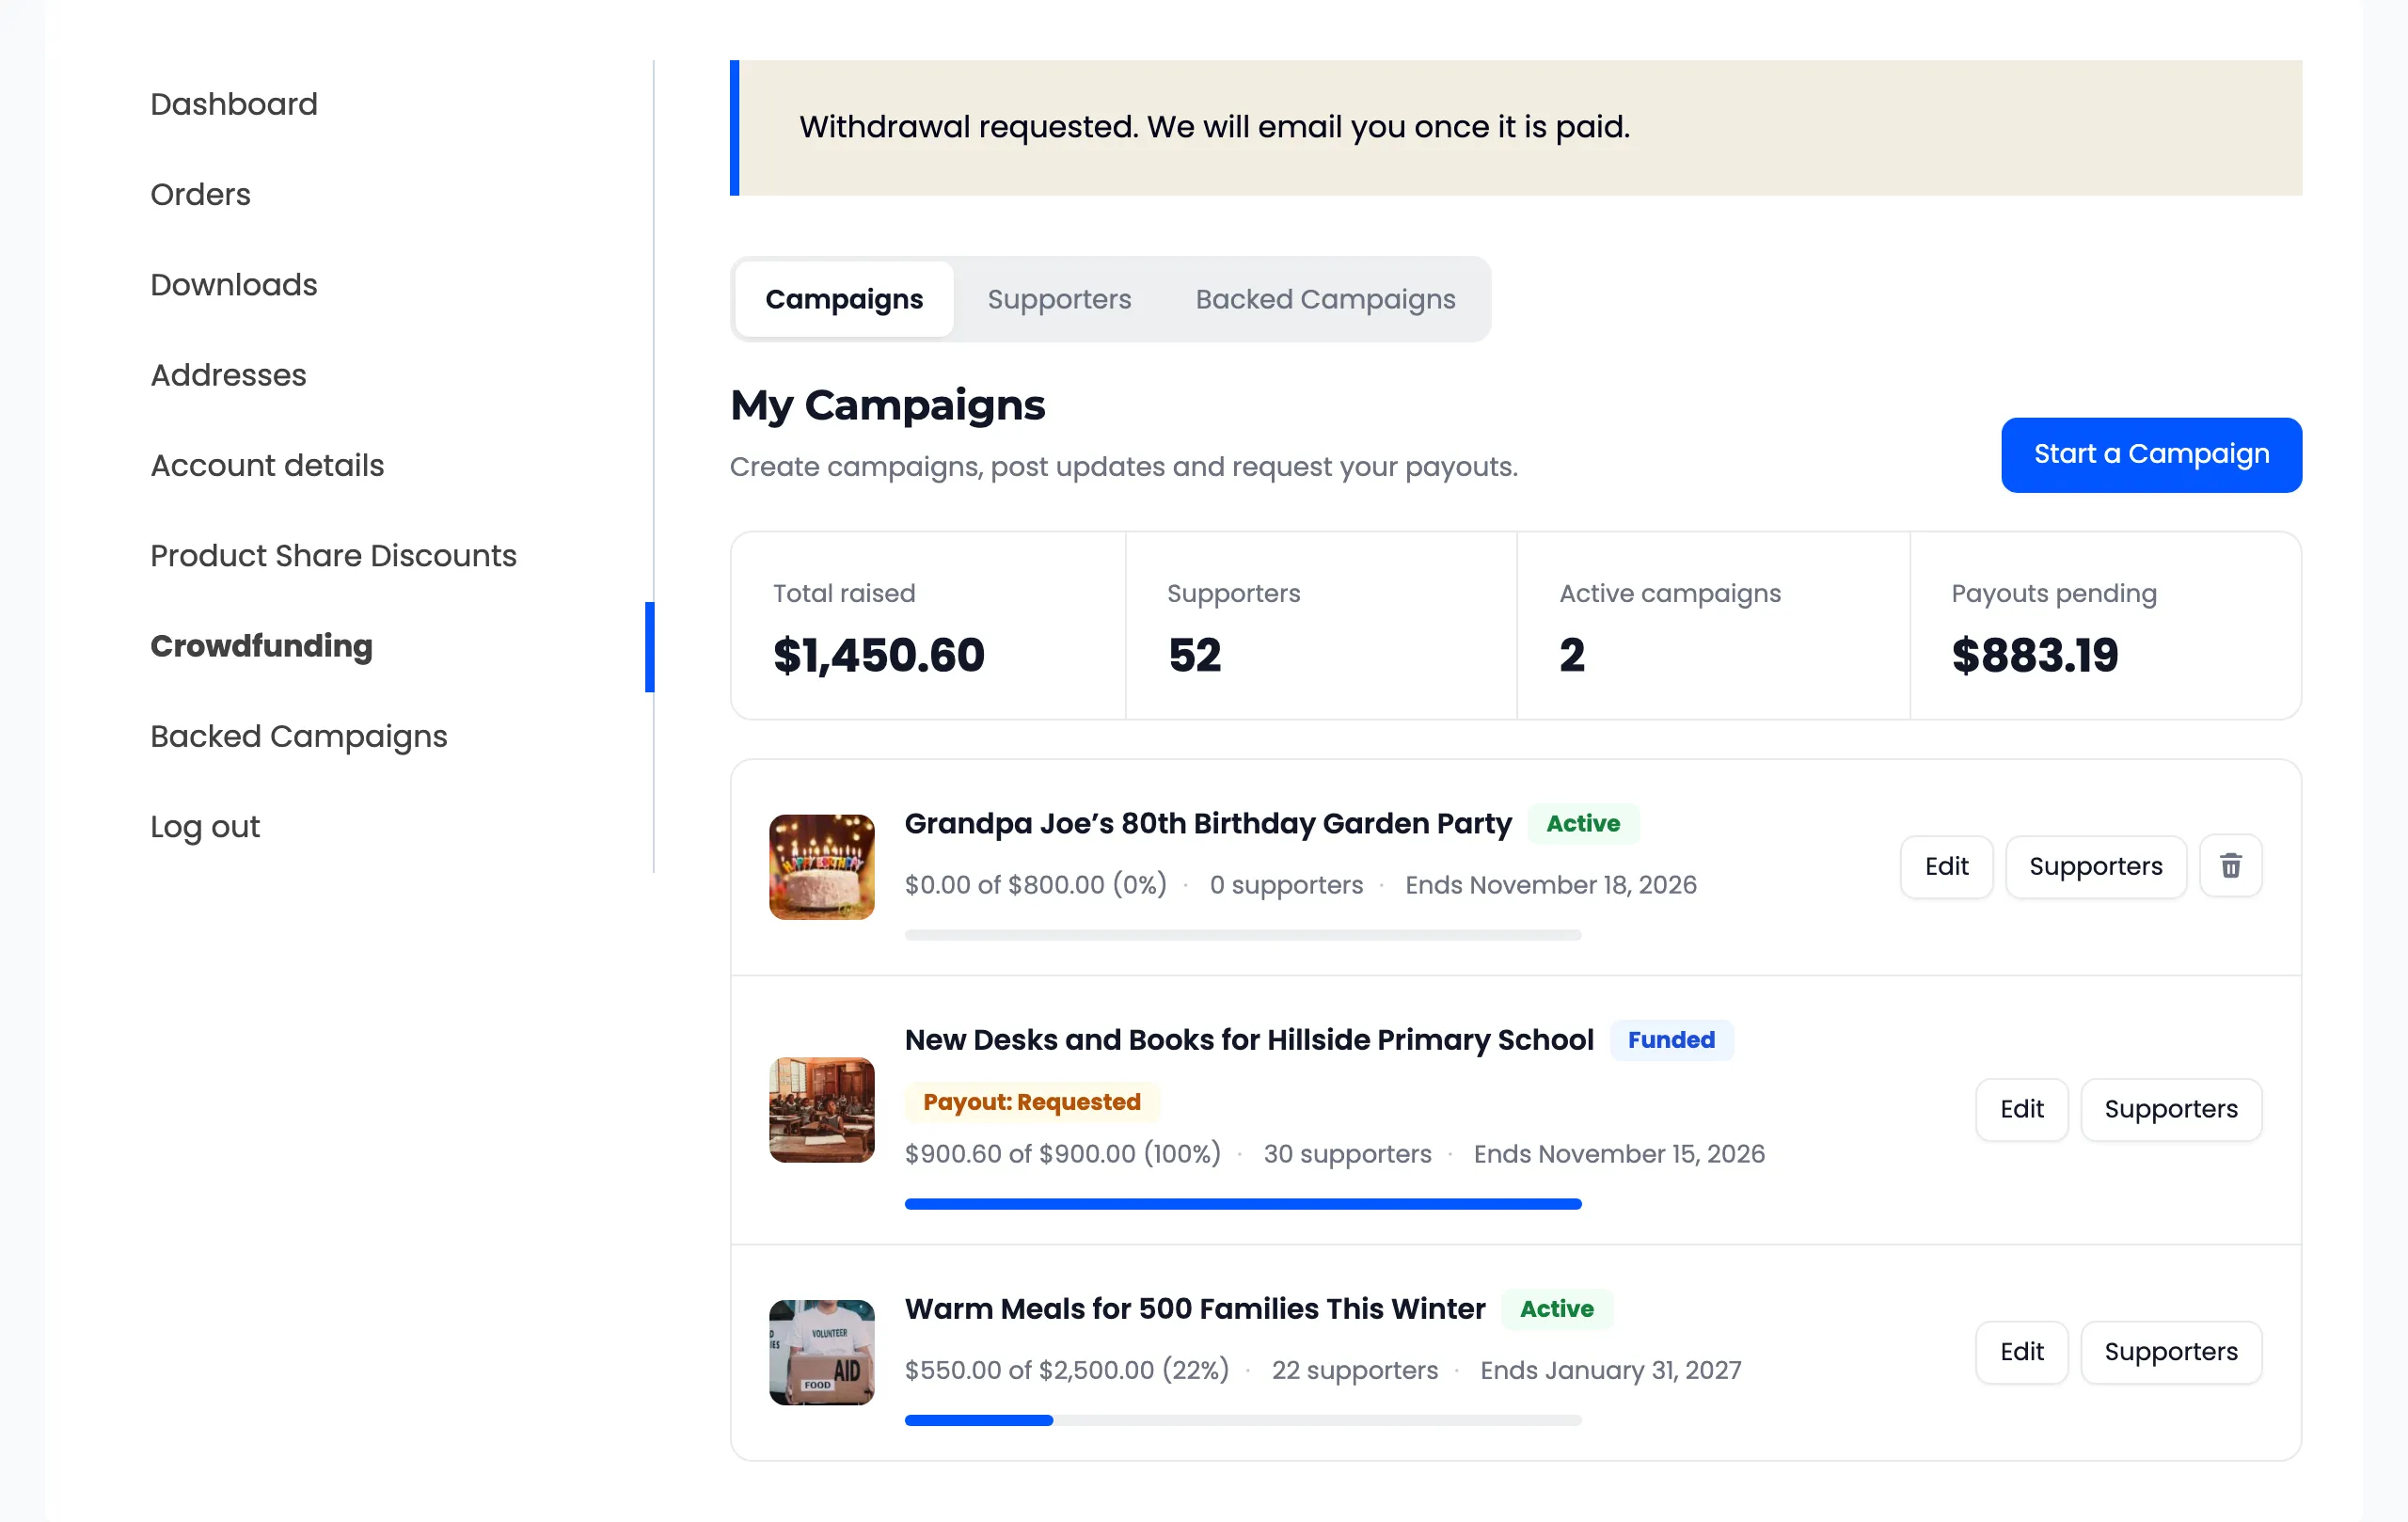This screenshot has width=2408, height=1522.
Task: Open the birthday cake campaign thumbnail
Action: (821, 867)
